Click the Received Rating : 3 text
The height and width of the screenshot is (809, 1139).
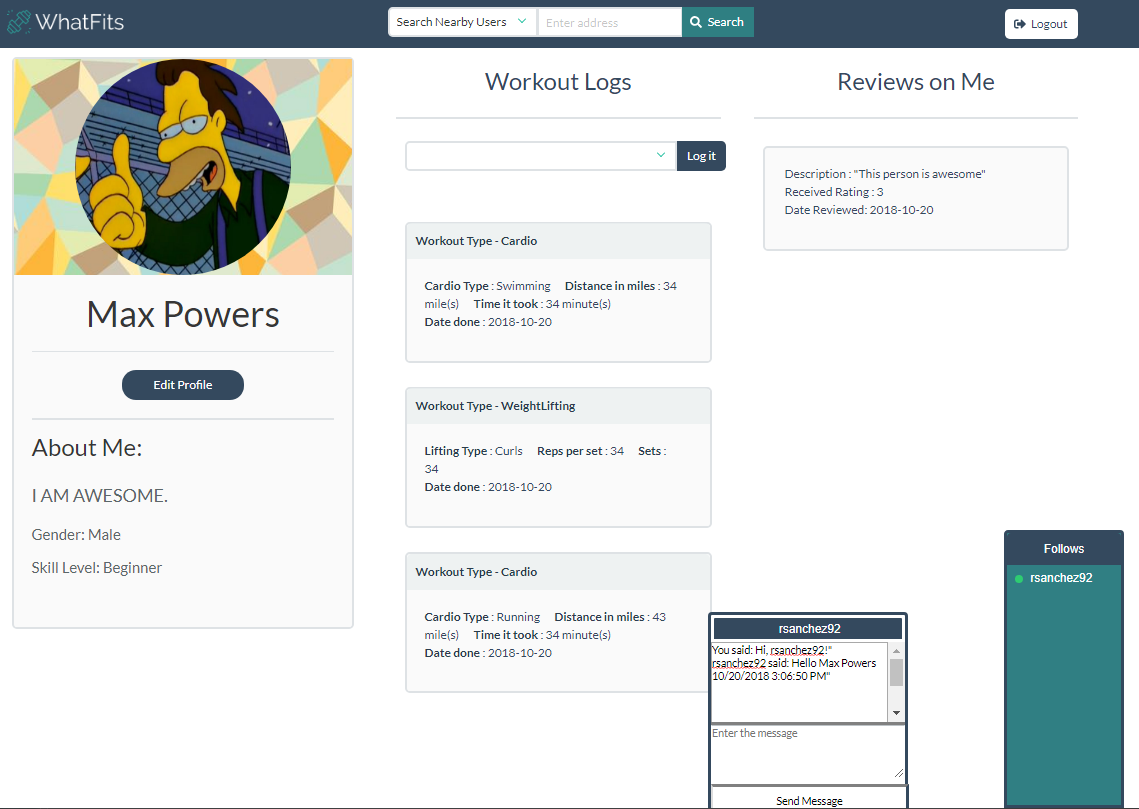coord(834,192)
